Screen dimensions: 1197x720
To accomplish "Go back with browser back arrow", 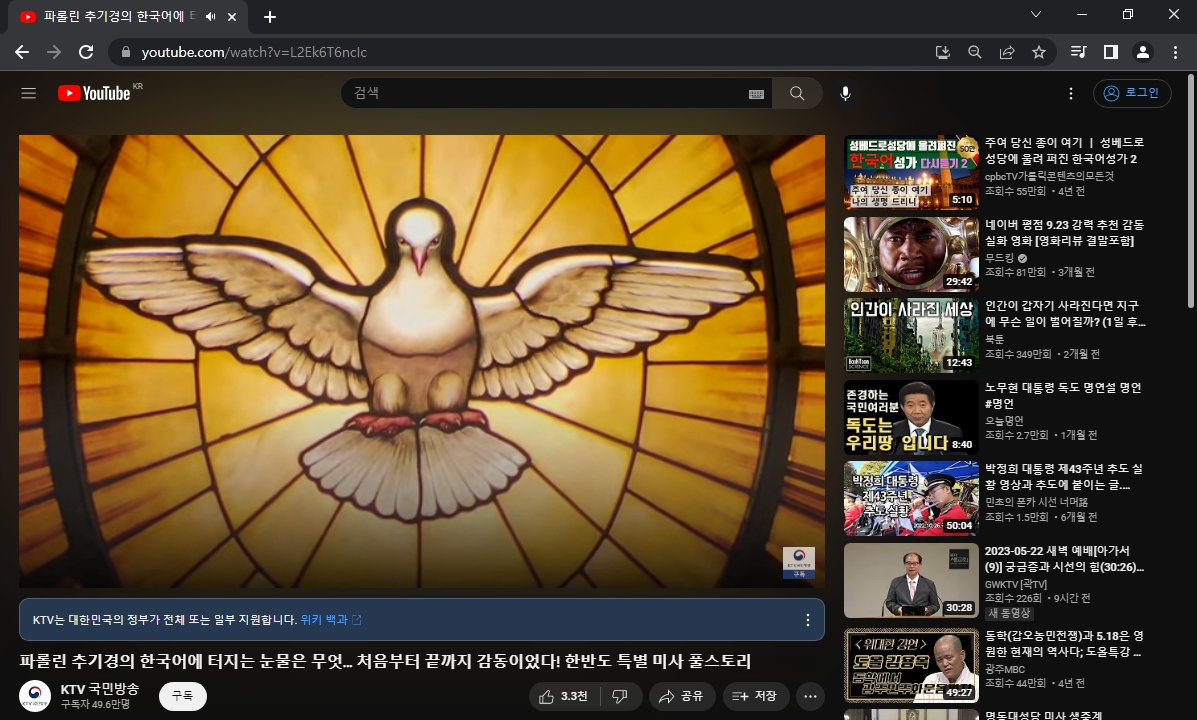I will [22, 52].
